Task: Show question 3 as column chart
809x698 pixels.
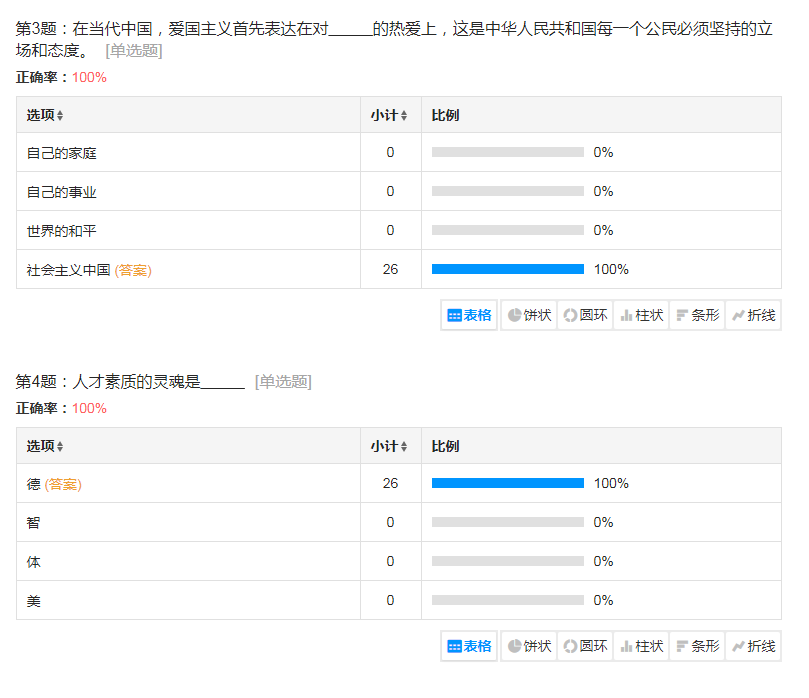Action: [x=641, y=315]
